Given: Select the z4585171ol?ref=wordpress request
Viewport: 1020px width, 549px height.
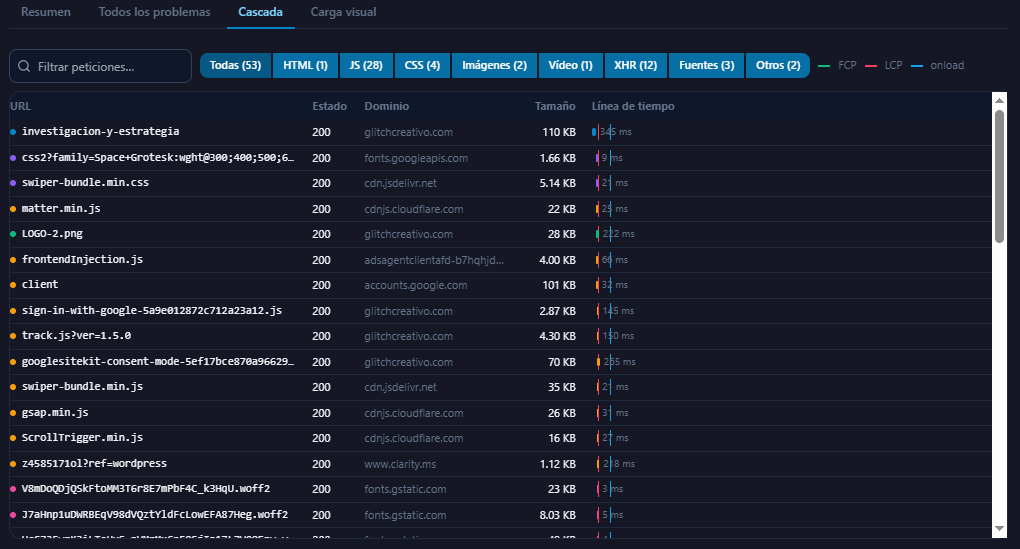Looking at the screenshot, I should 501,464.
